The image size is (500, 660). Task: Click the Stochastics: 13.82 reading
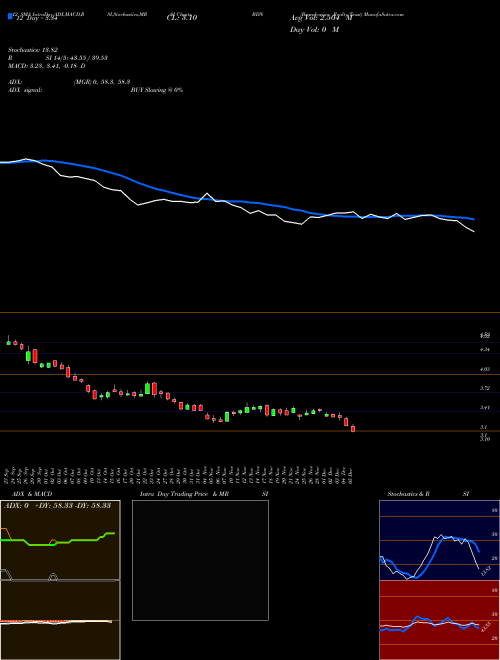point(33,50)
